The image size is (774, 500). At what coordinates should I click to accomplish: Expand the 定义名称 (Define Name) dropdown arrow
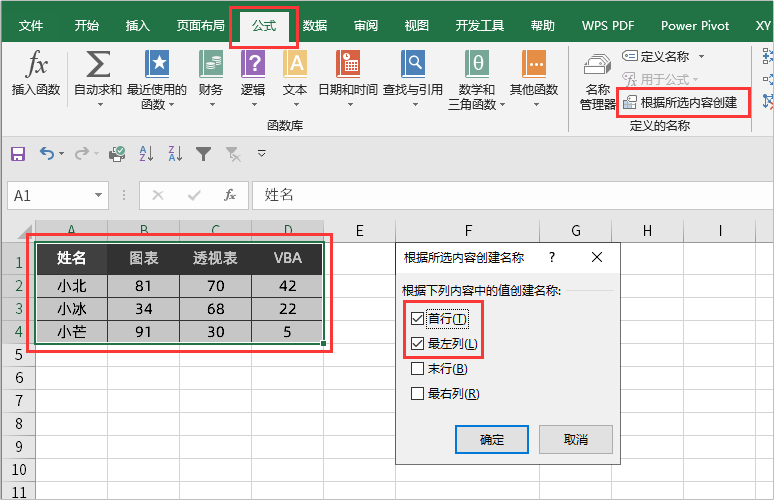(x=701, y=57)
